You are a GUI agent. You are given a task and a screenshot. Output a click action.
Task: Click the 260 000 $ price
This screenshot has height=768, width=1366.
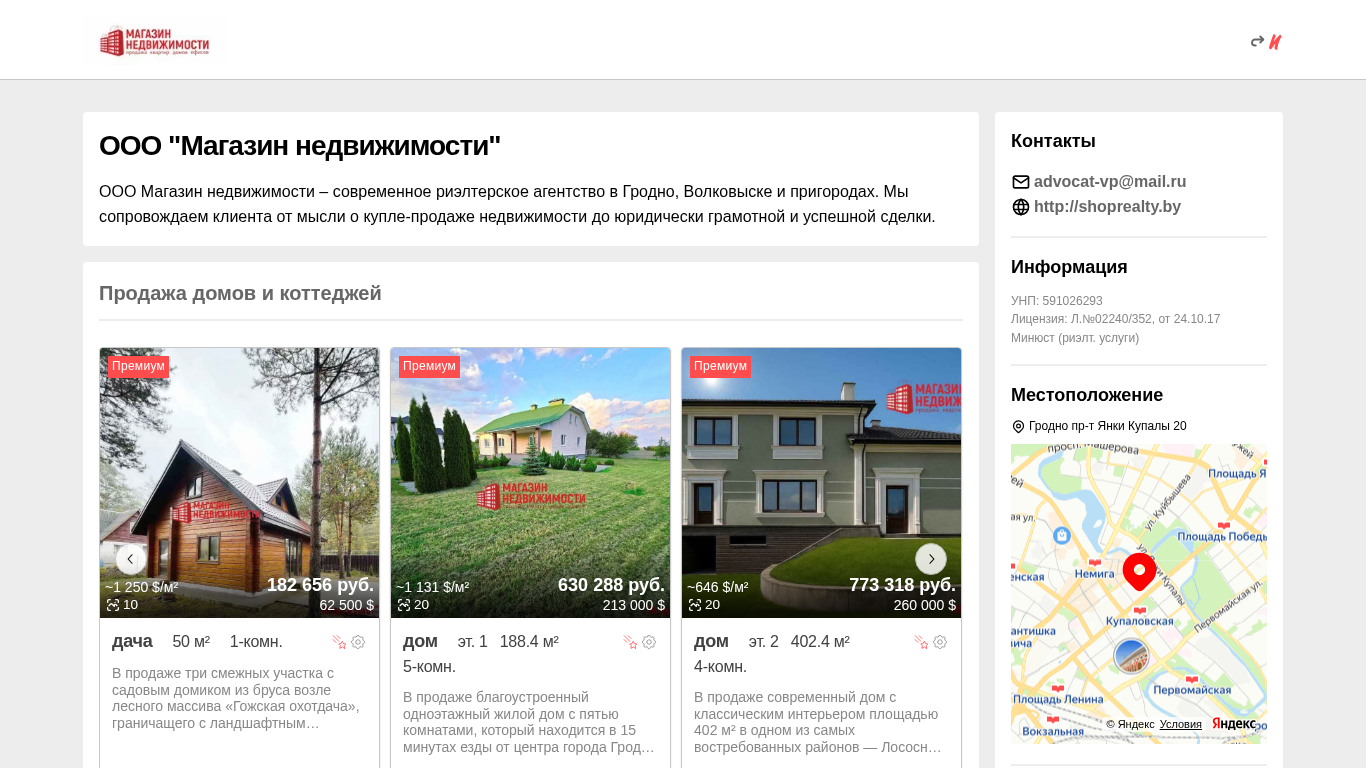[924, 605]
